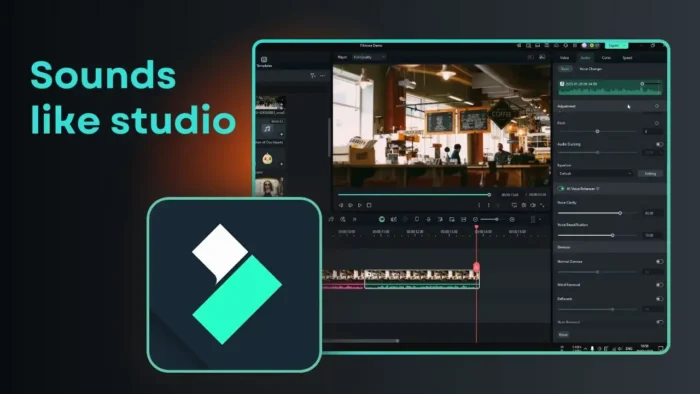700x394 pixels.
Task: Set mark in with the left brace icon
Action: [x=479, y=205]
